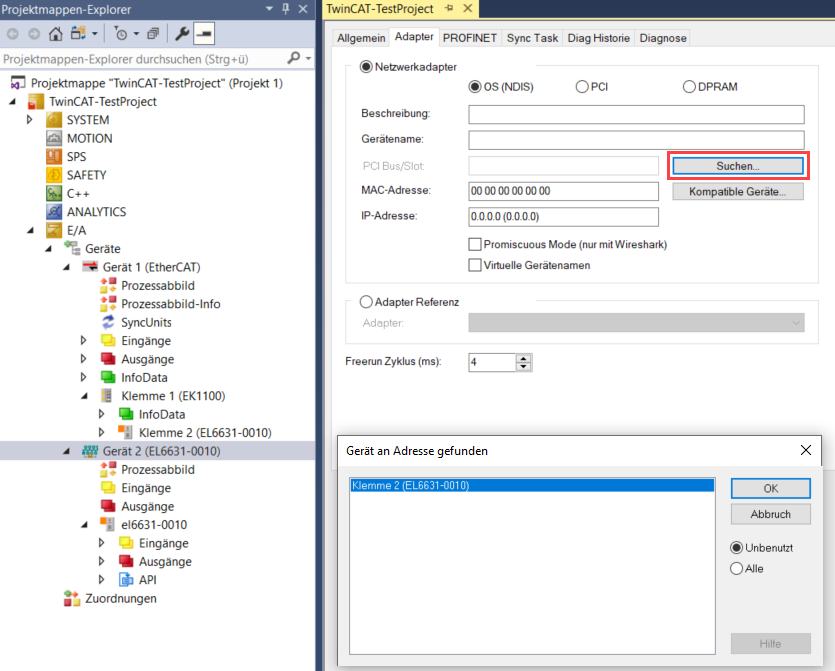Collapse the Gerät 1 (EtherCAT) node
The image size is (835, 671).
[66, 267]
